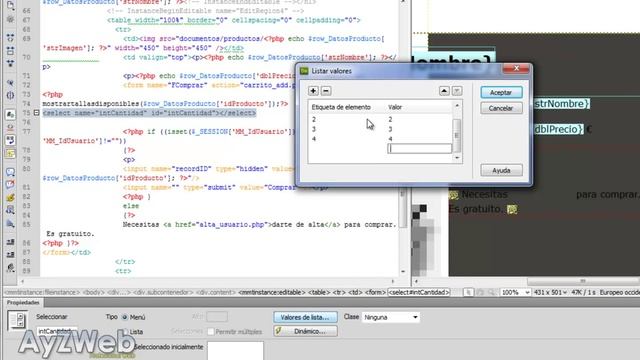Click the open documents icon in coding toolbar
This screenshot has height=360, width=640.
(x=10, y=6)
